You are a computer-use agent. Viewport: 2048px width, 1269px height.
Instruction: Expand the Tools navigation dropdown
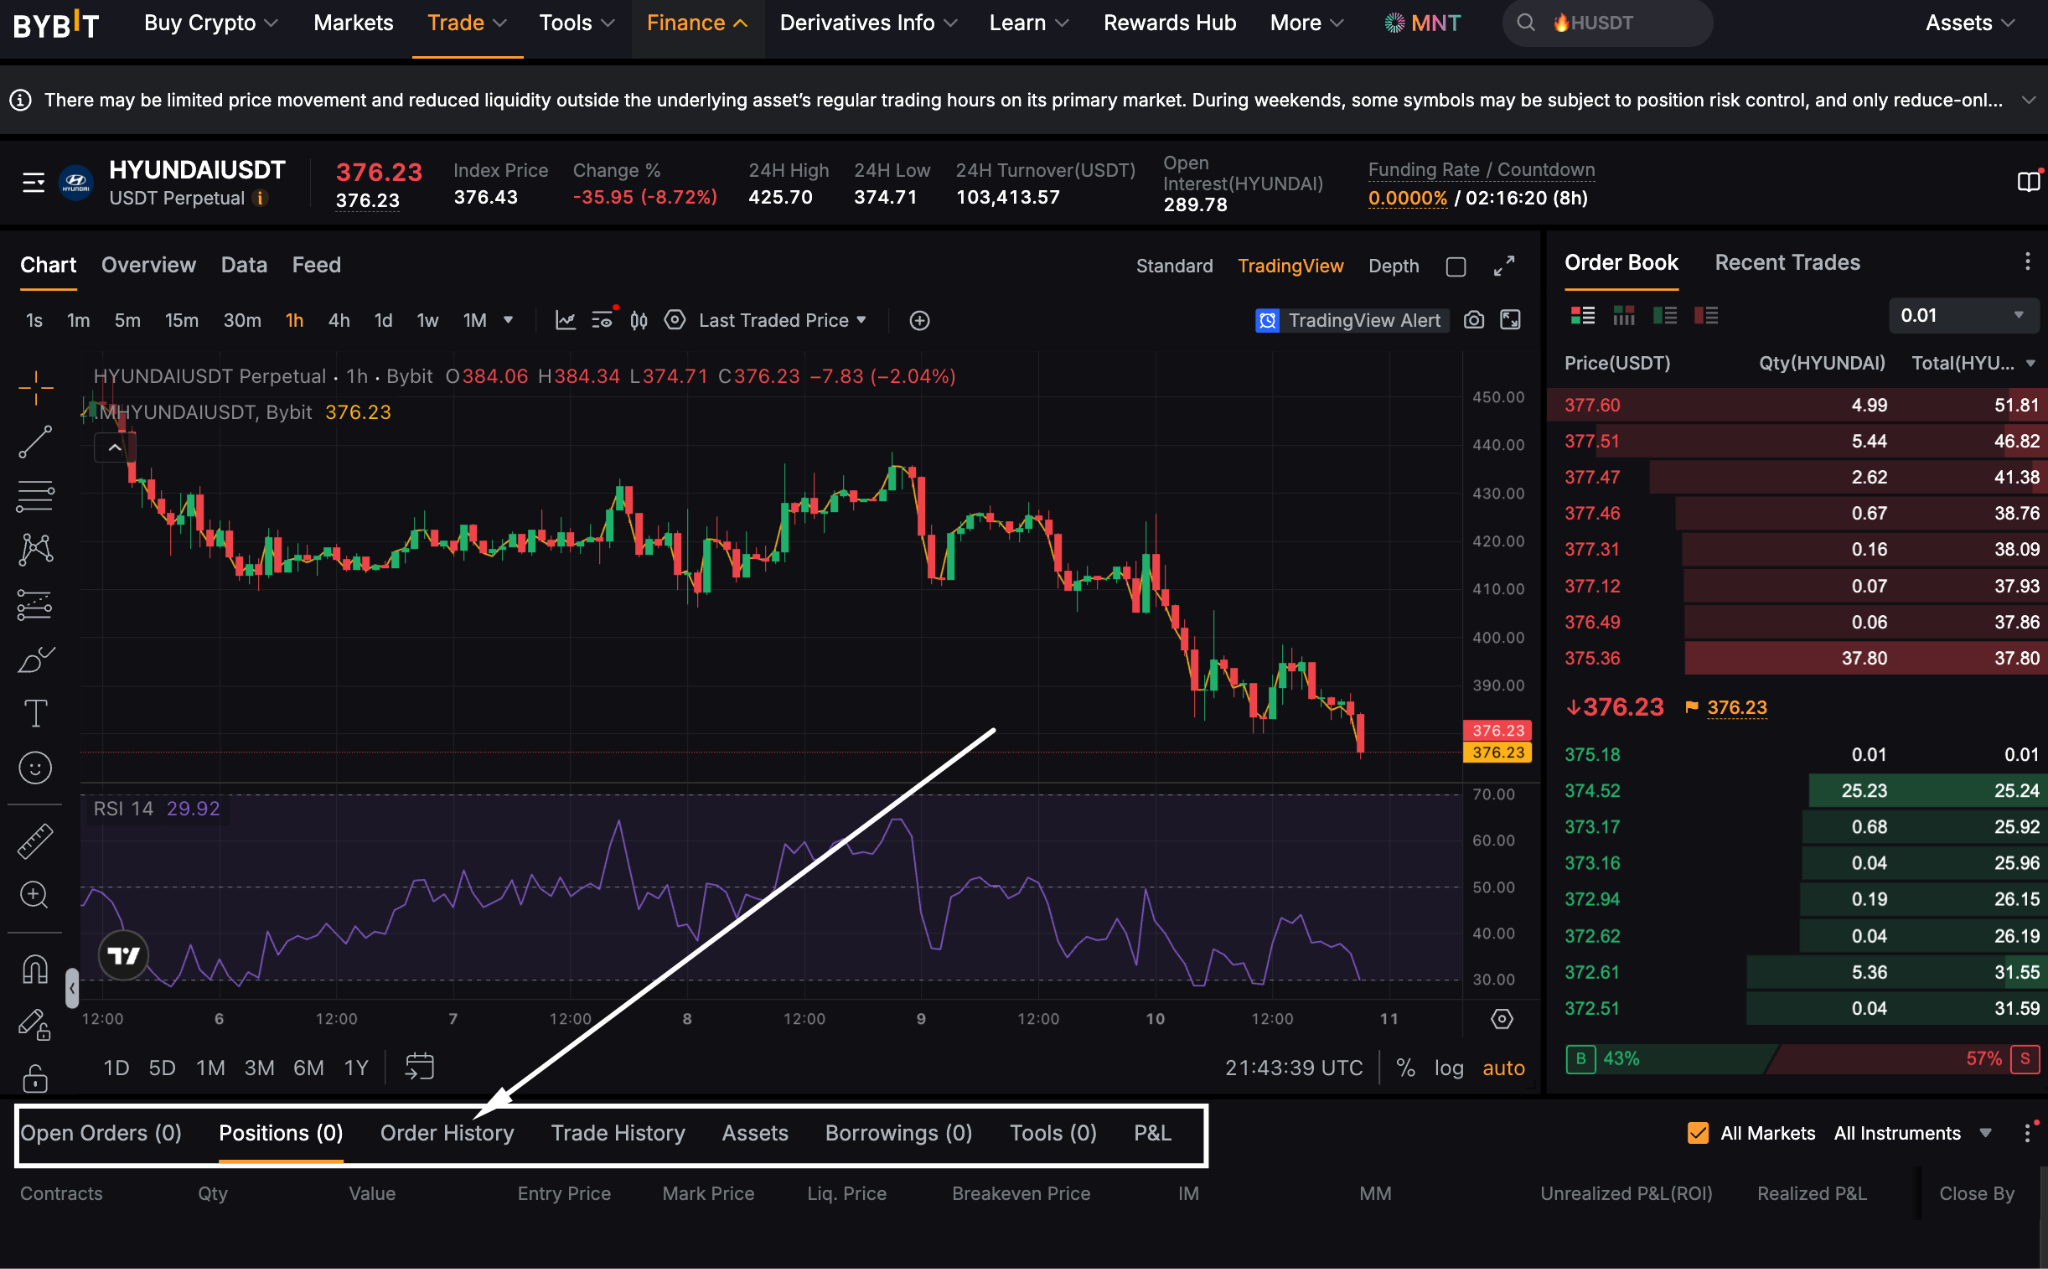pyautogui.click(x=577, y=23)
